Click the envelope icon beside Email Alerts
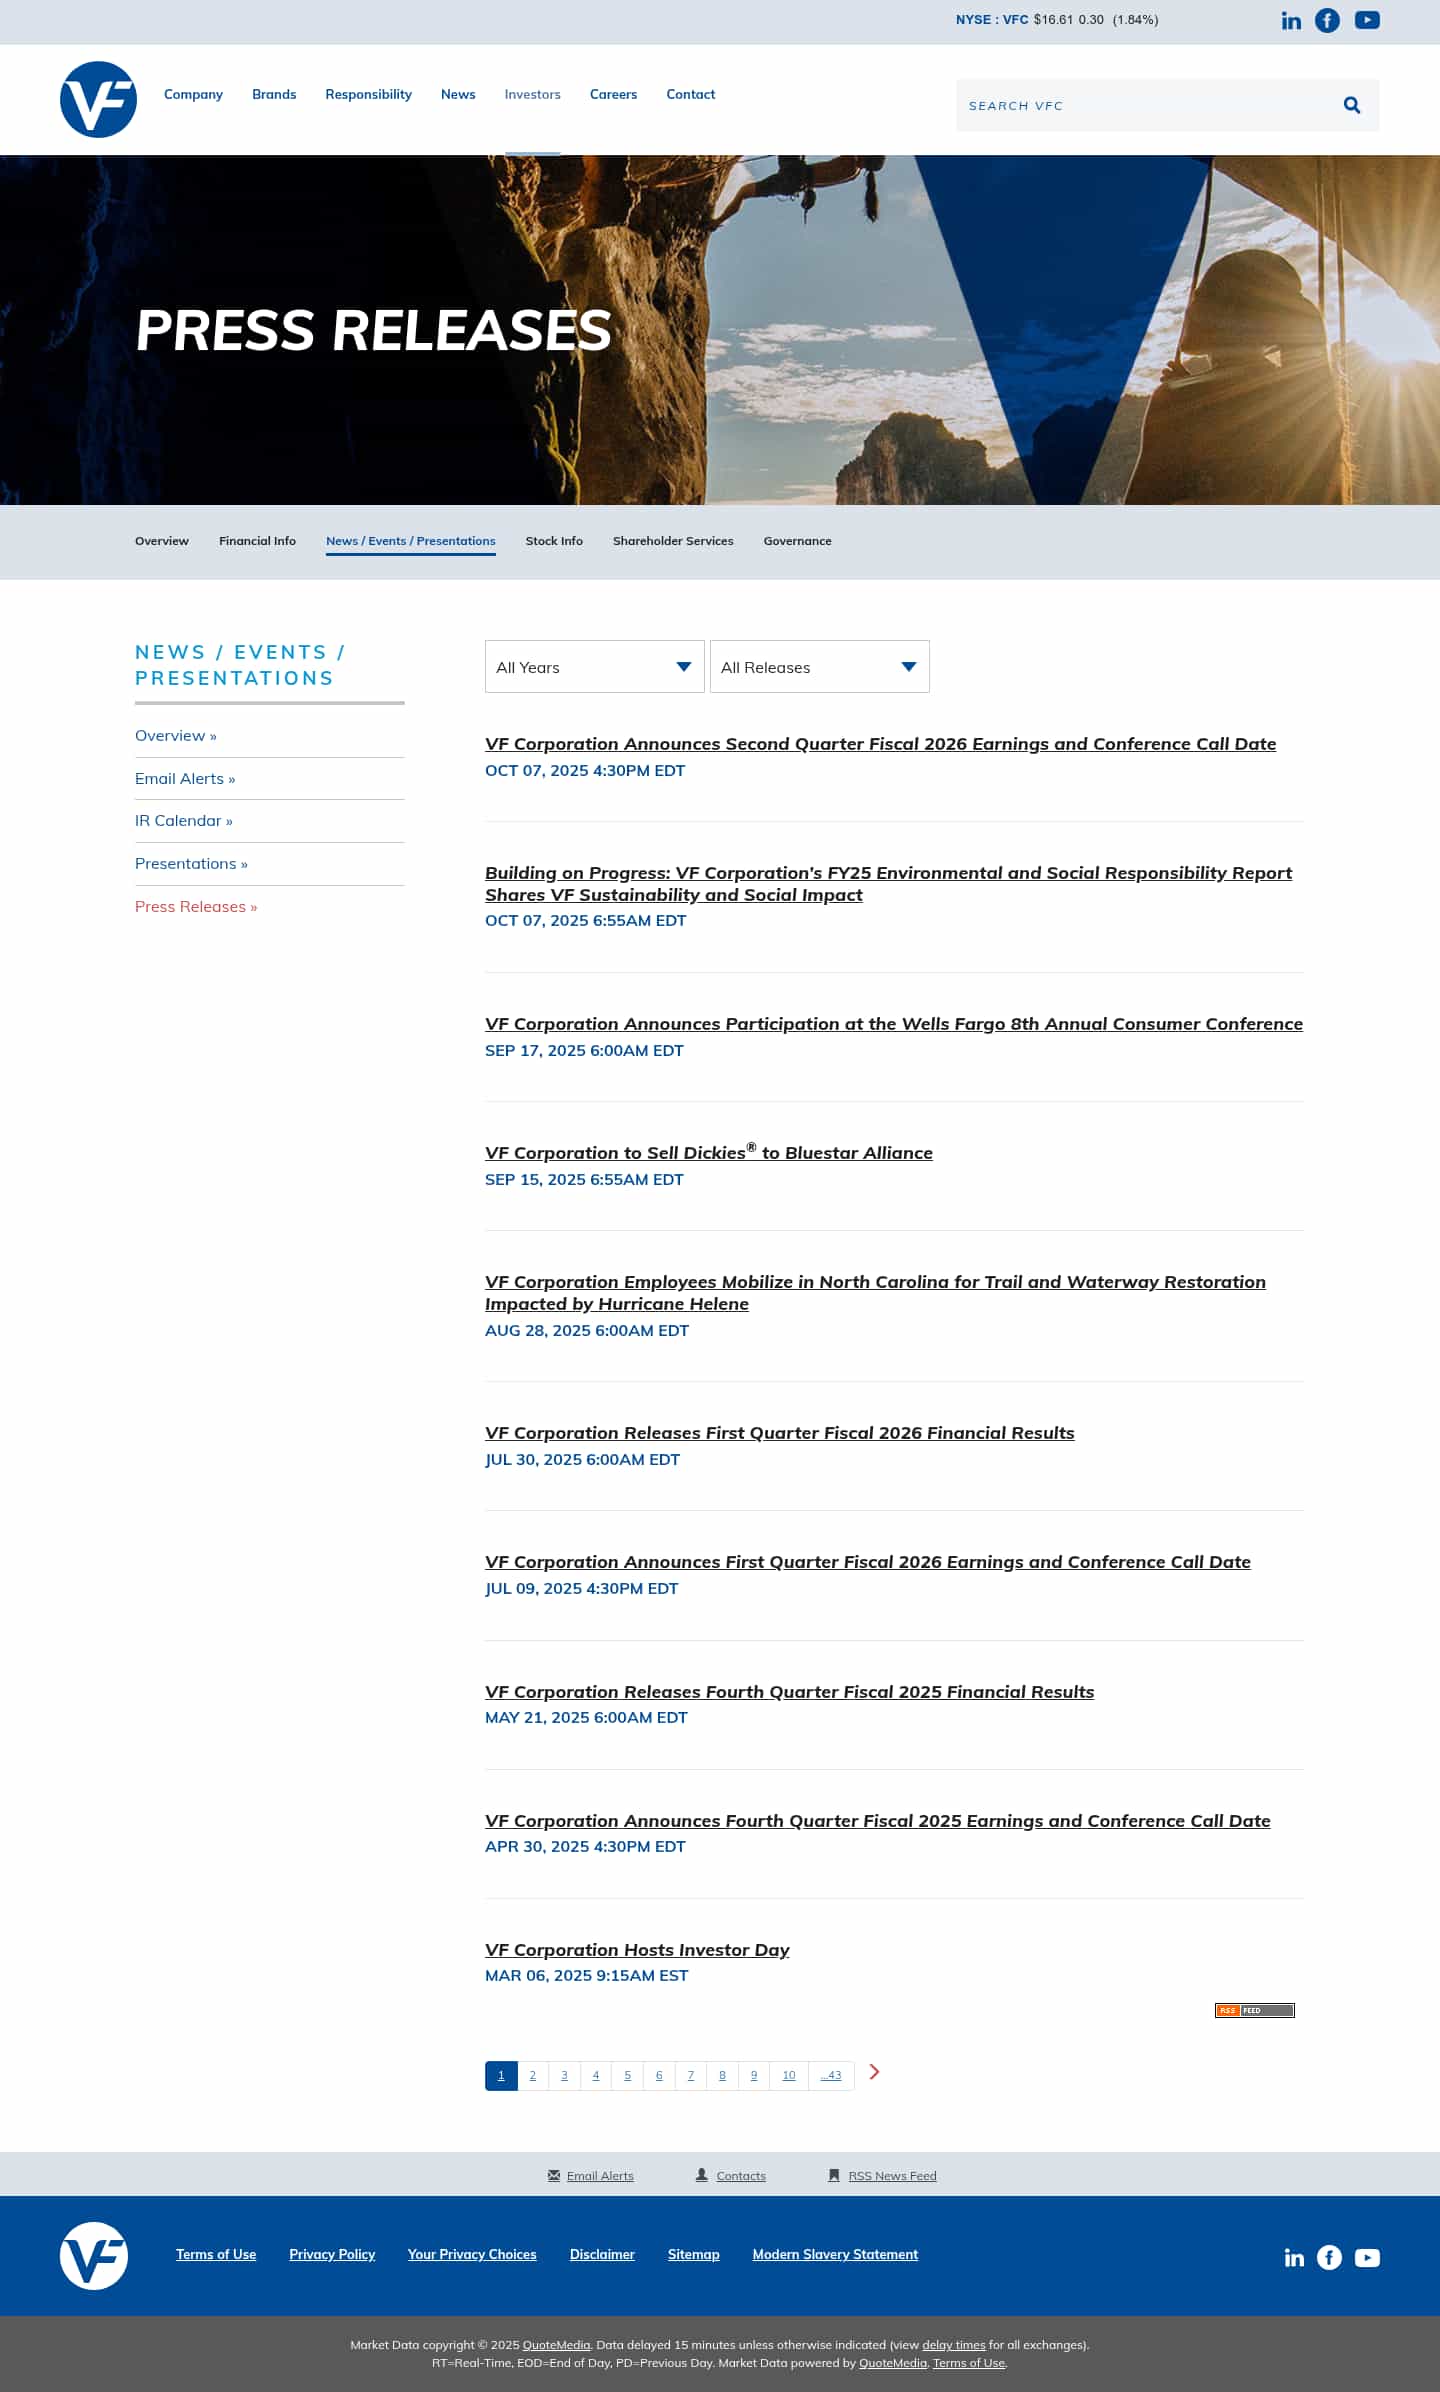 554,2175
